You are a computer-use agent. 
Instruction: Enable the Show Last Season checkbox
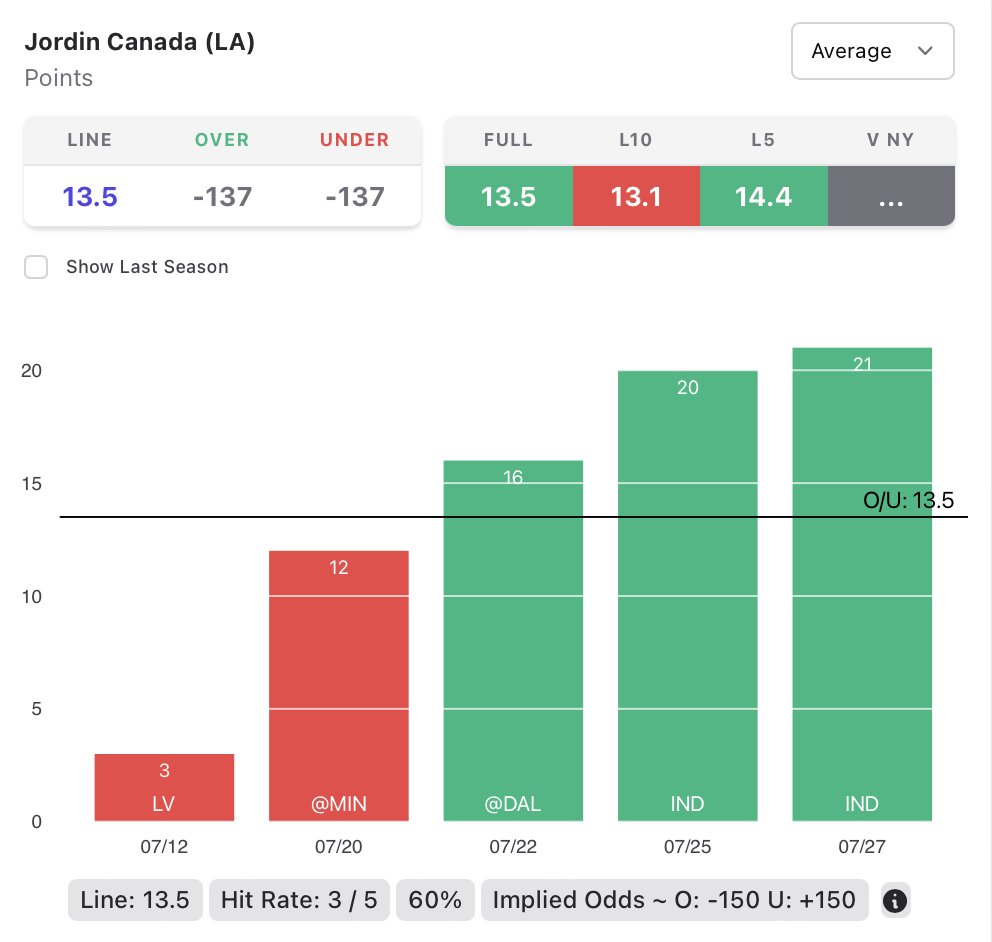[36, 267]
